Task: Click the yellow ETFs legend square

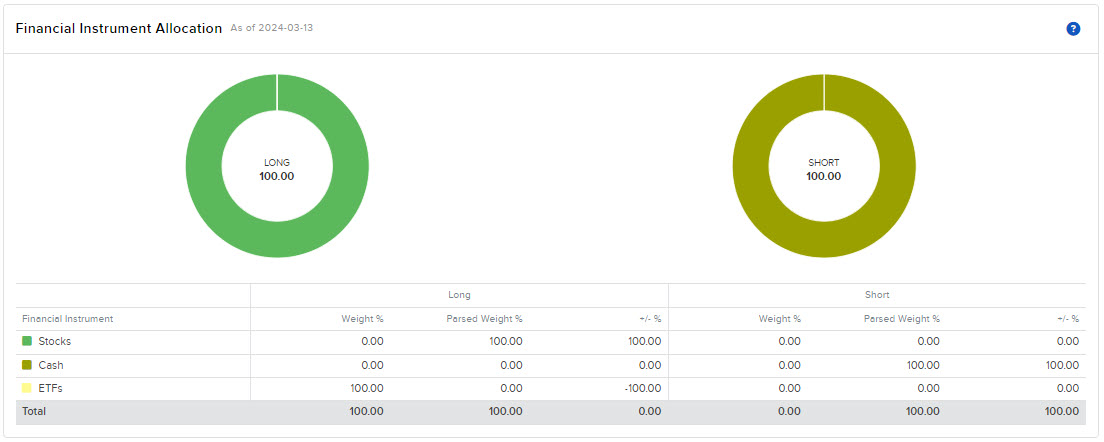Action: (x=27, y=388)
